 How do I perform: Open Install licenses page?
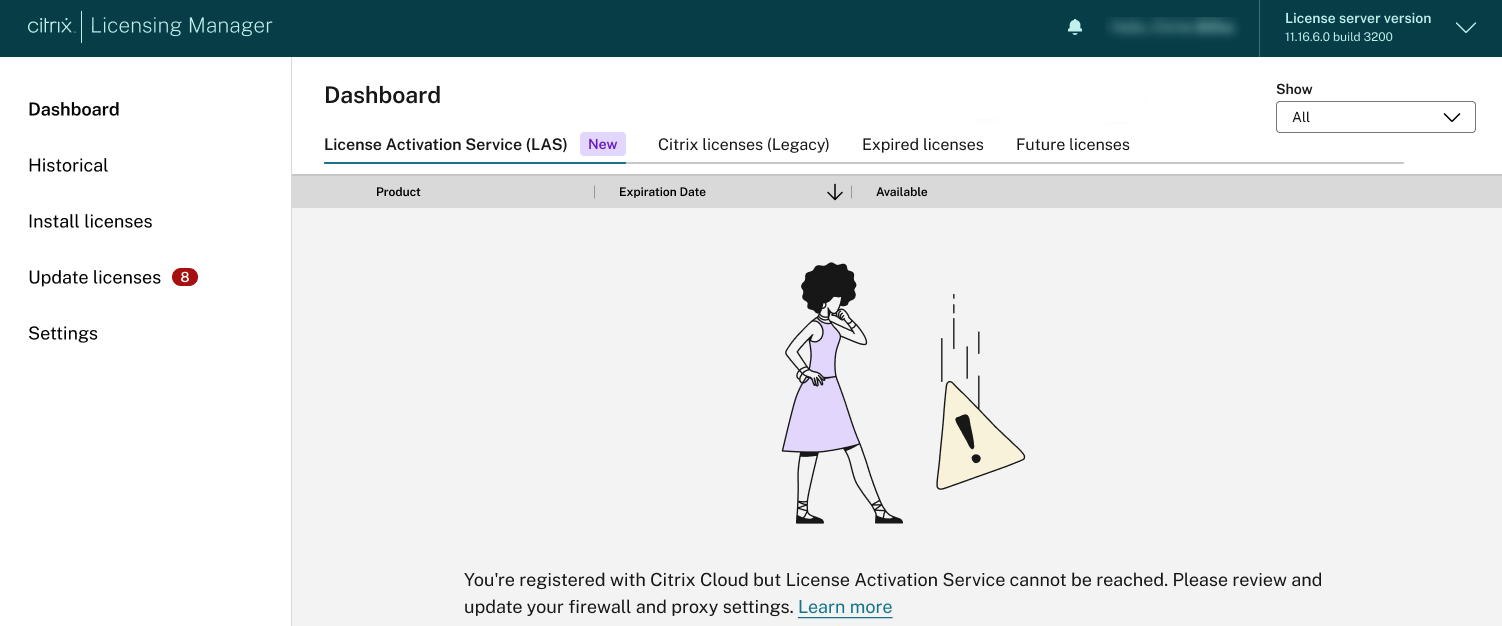click(x=90, y=221)
